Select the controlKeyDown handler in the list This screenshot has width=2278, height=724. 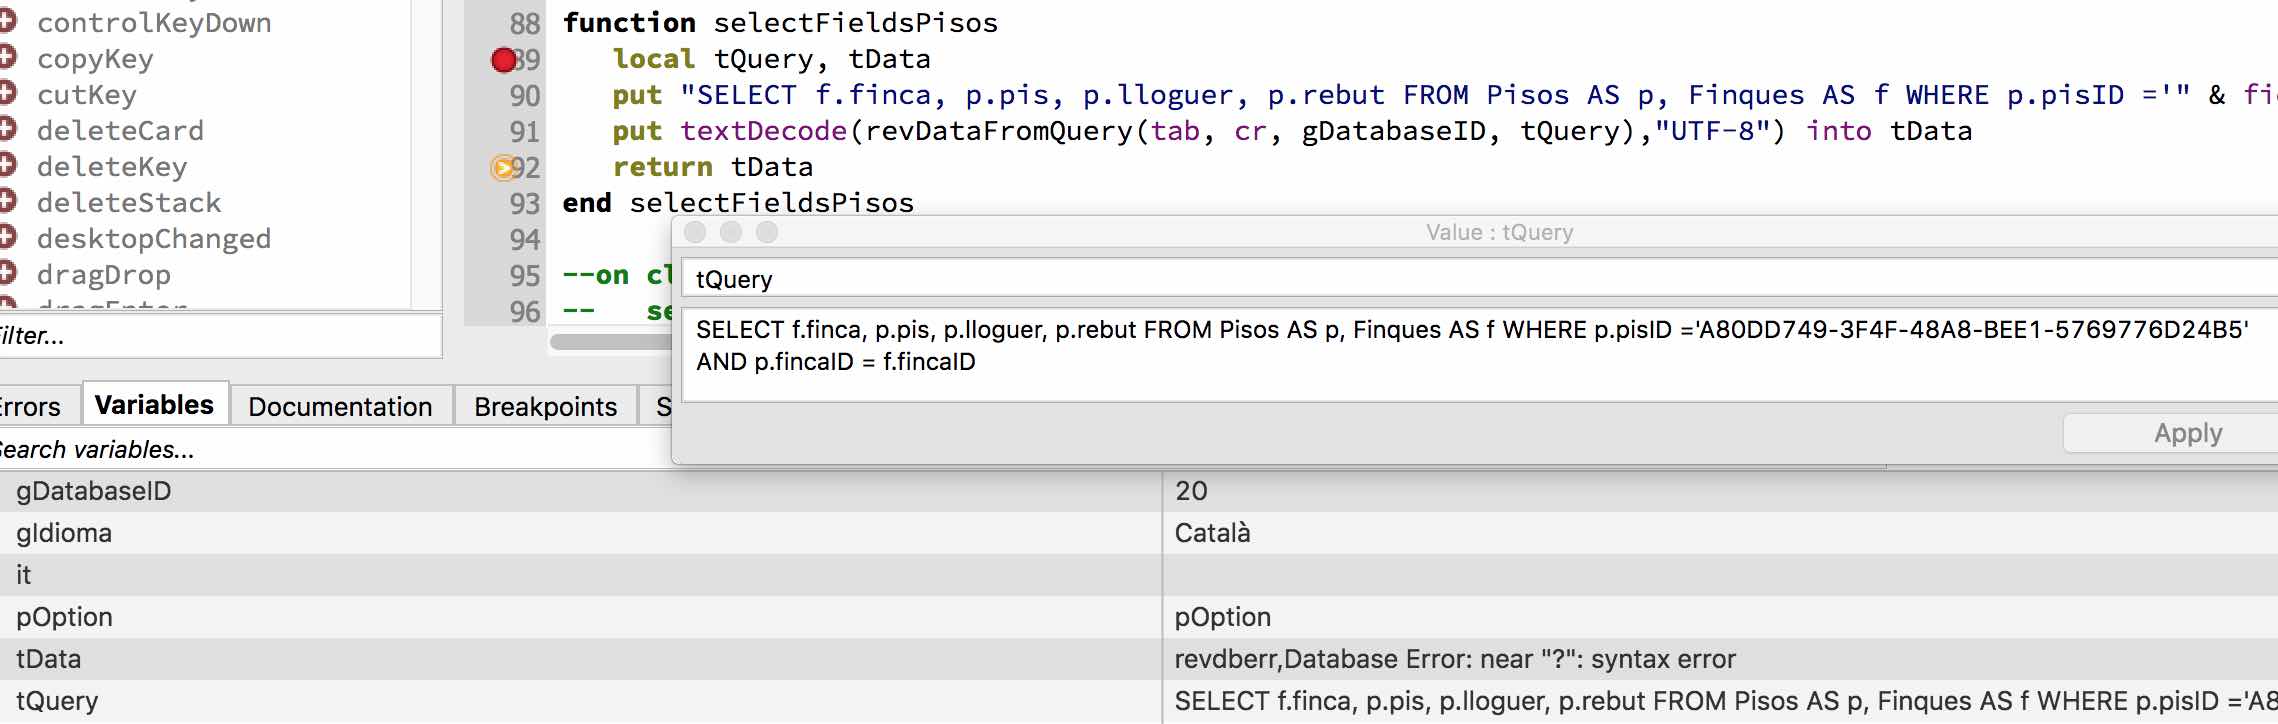tap(154, 23)
